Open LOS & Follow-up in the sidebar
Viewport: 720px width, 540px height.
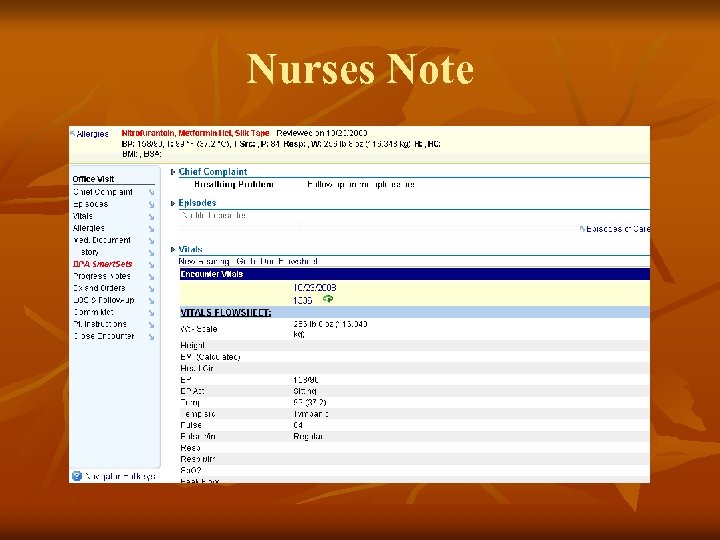click(x=104, y=300)
